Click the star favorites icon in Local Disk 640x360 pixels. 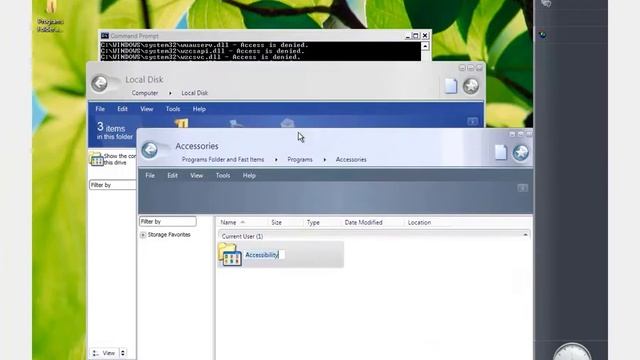[x=471, y=86]
